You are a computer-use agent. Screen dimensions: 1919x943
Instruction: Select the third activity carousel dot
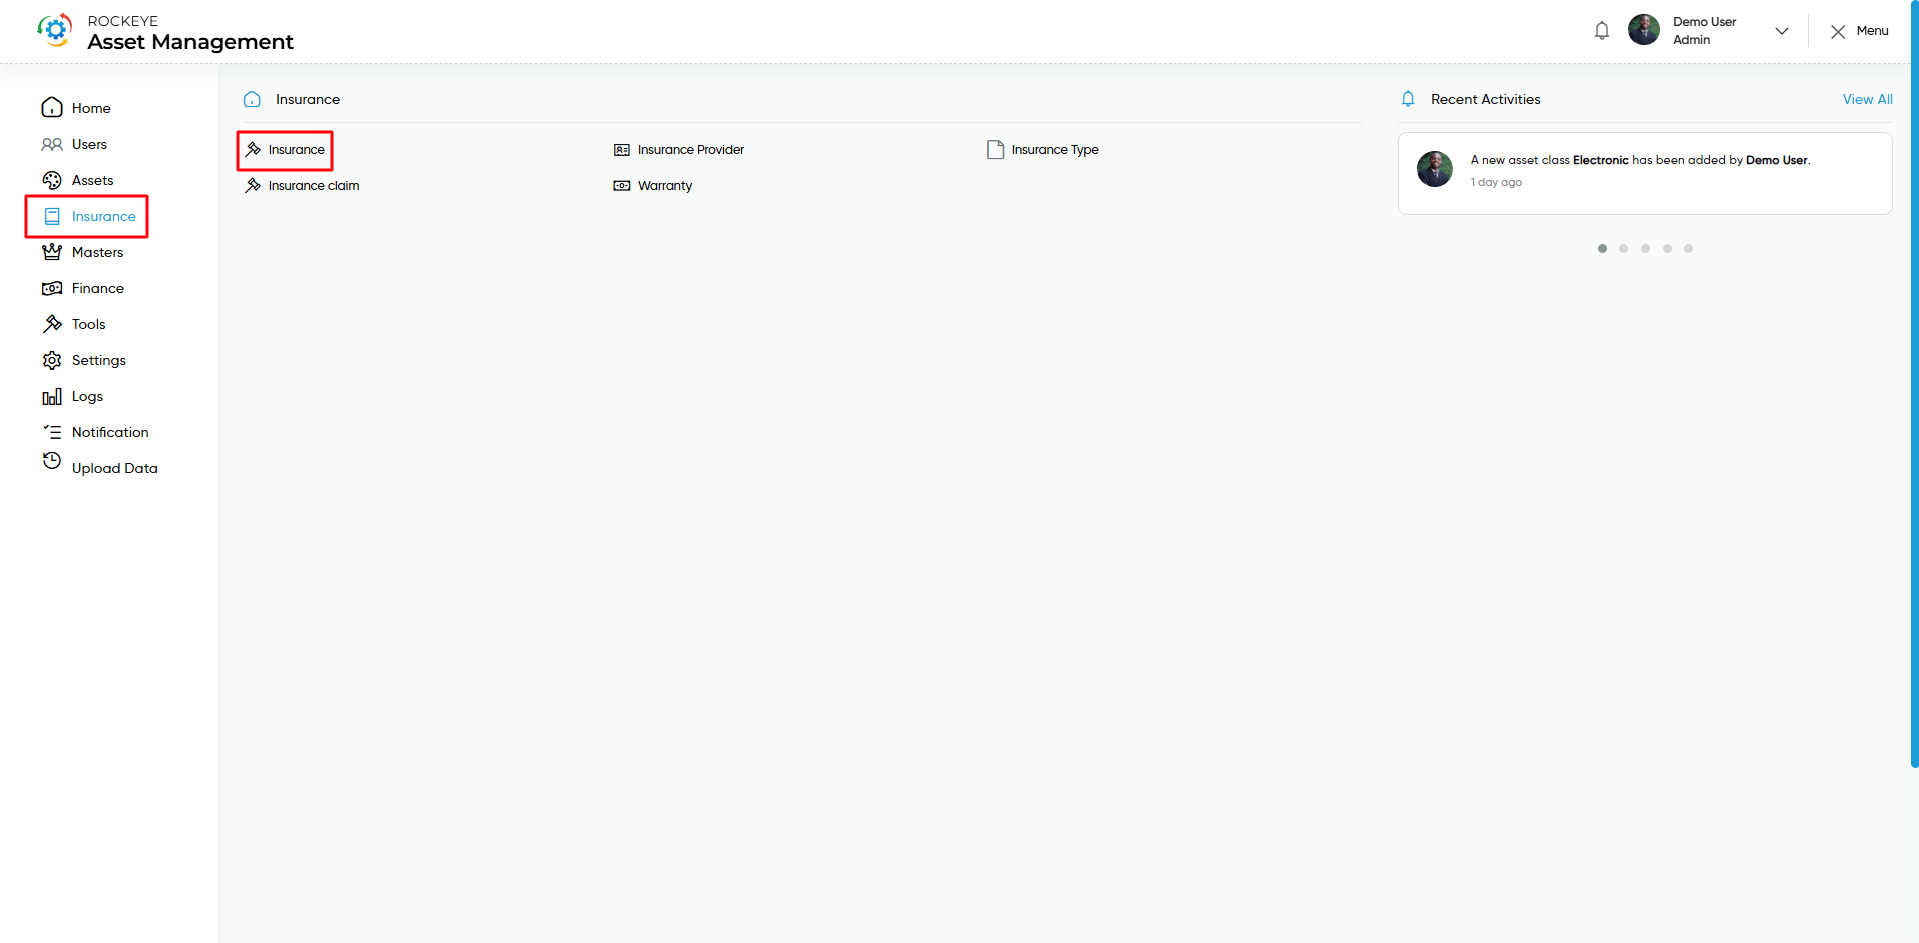1645,248
